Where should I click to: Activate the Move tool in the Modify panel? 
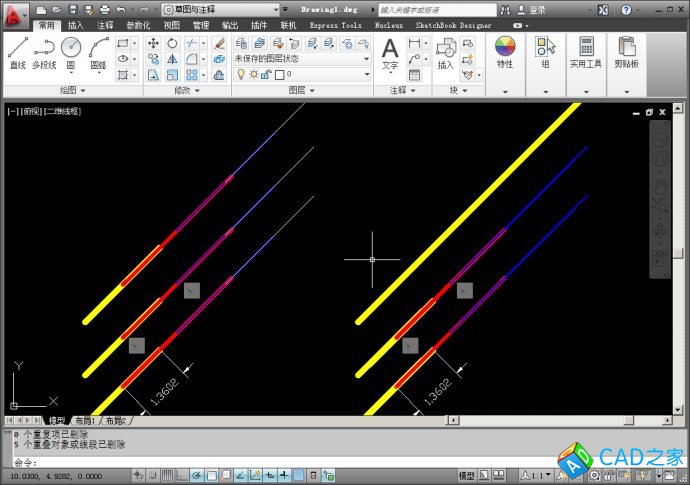pyautogui.click(x=153, y=44)
